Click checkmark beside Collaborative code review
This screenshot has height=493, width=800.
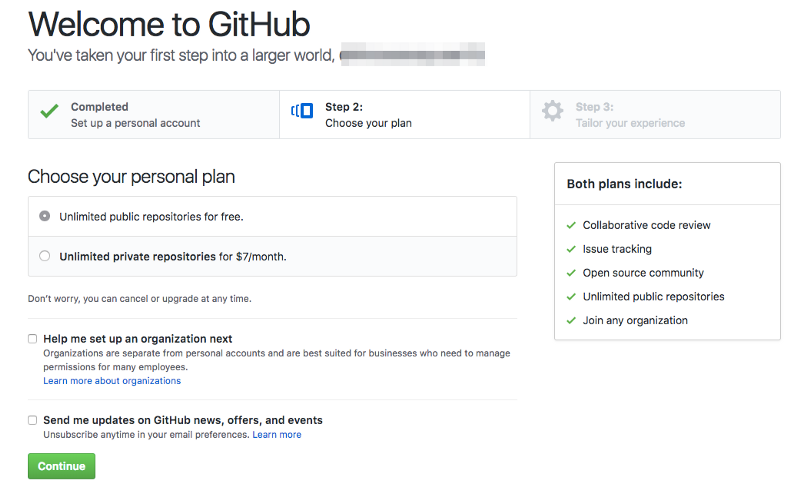(x=571, y=225)
